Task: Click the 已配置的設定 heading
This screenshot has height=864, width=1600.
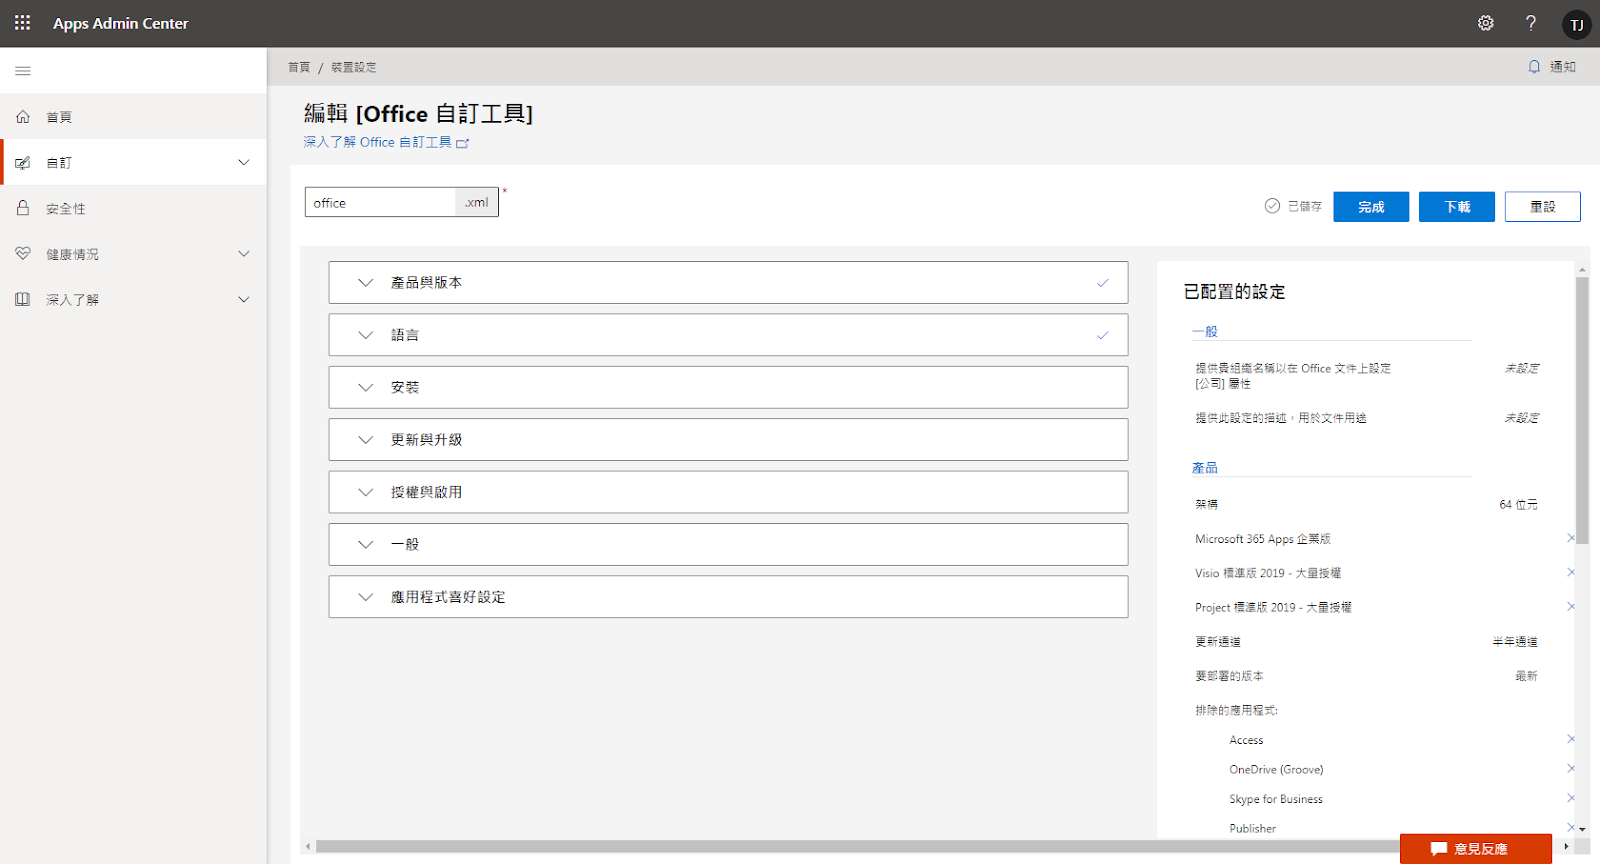Action: coord(1234,292)
